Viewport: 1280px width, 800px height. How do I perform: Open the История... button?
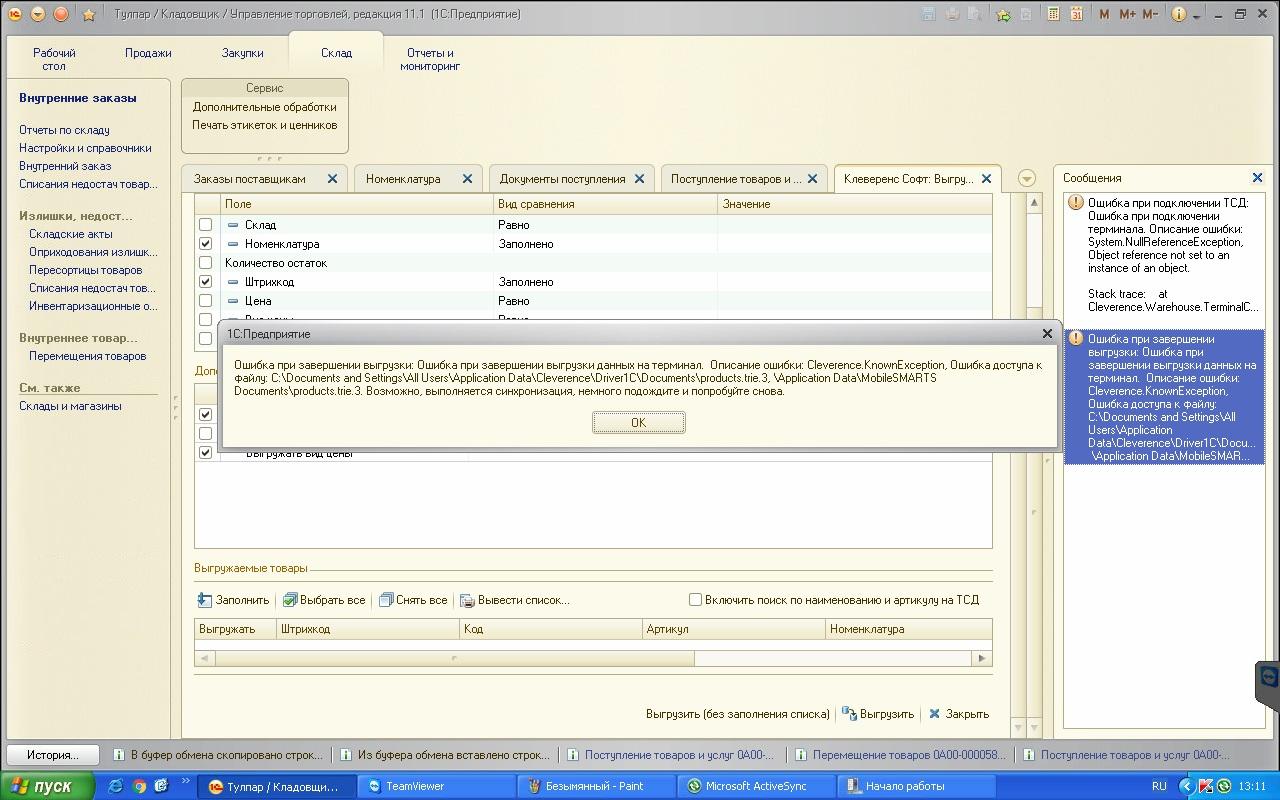pyautogui.click(x=53, y=755)
